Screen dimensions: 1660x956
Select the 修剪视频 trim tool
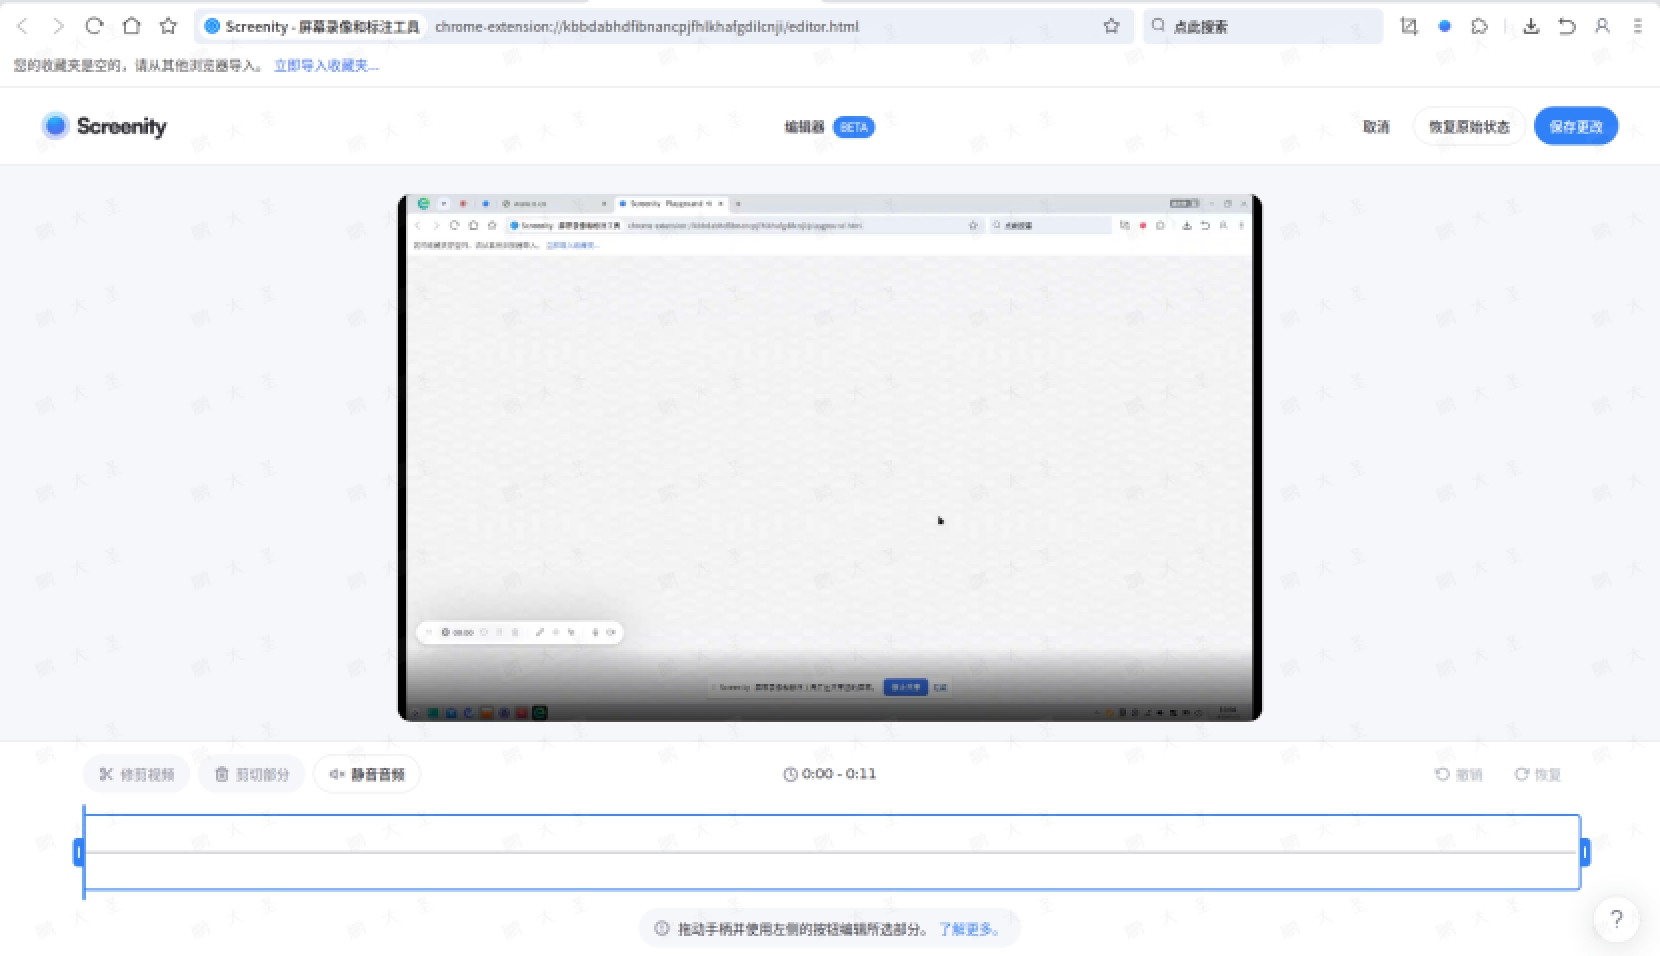[x=136, y=773]
